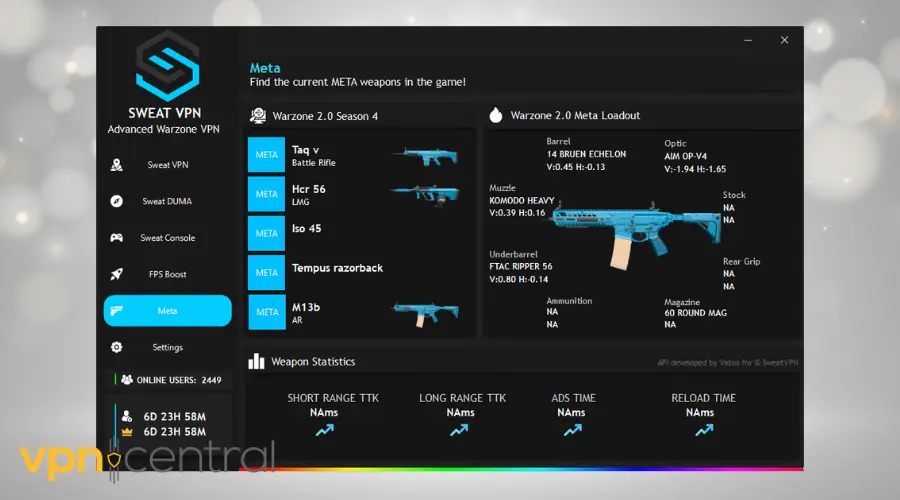Click the Warzone 2.0 Season 4 header icon
The height and width of the screenshot is (500, 900).
258,116
